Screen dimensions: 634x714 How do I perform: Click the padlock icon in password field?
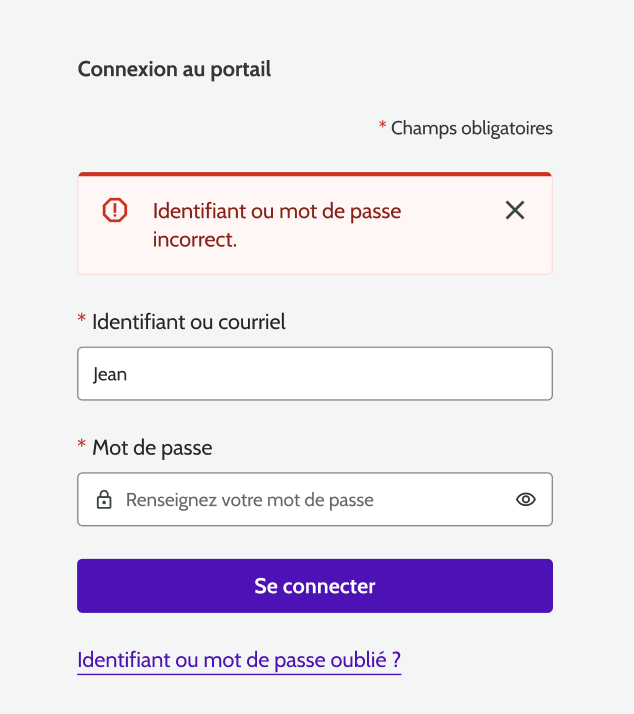(x=104, y=499)
